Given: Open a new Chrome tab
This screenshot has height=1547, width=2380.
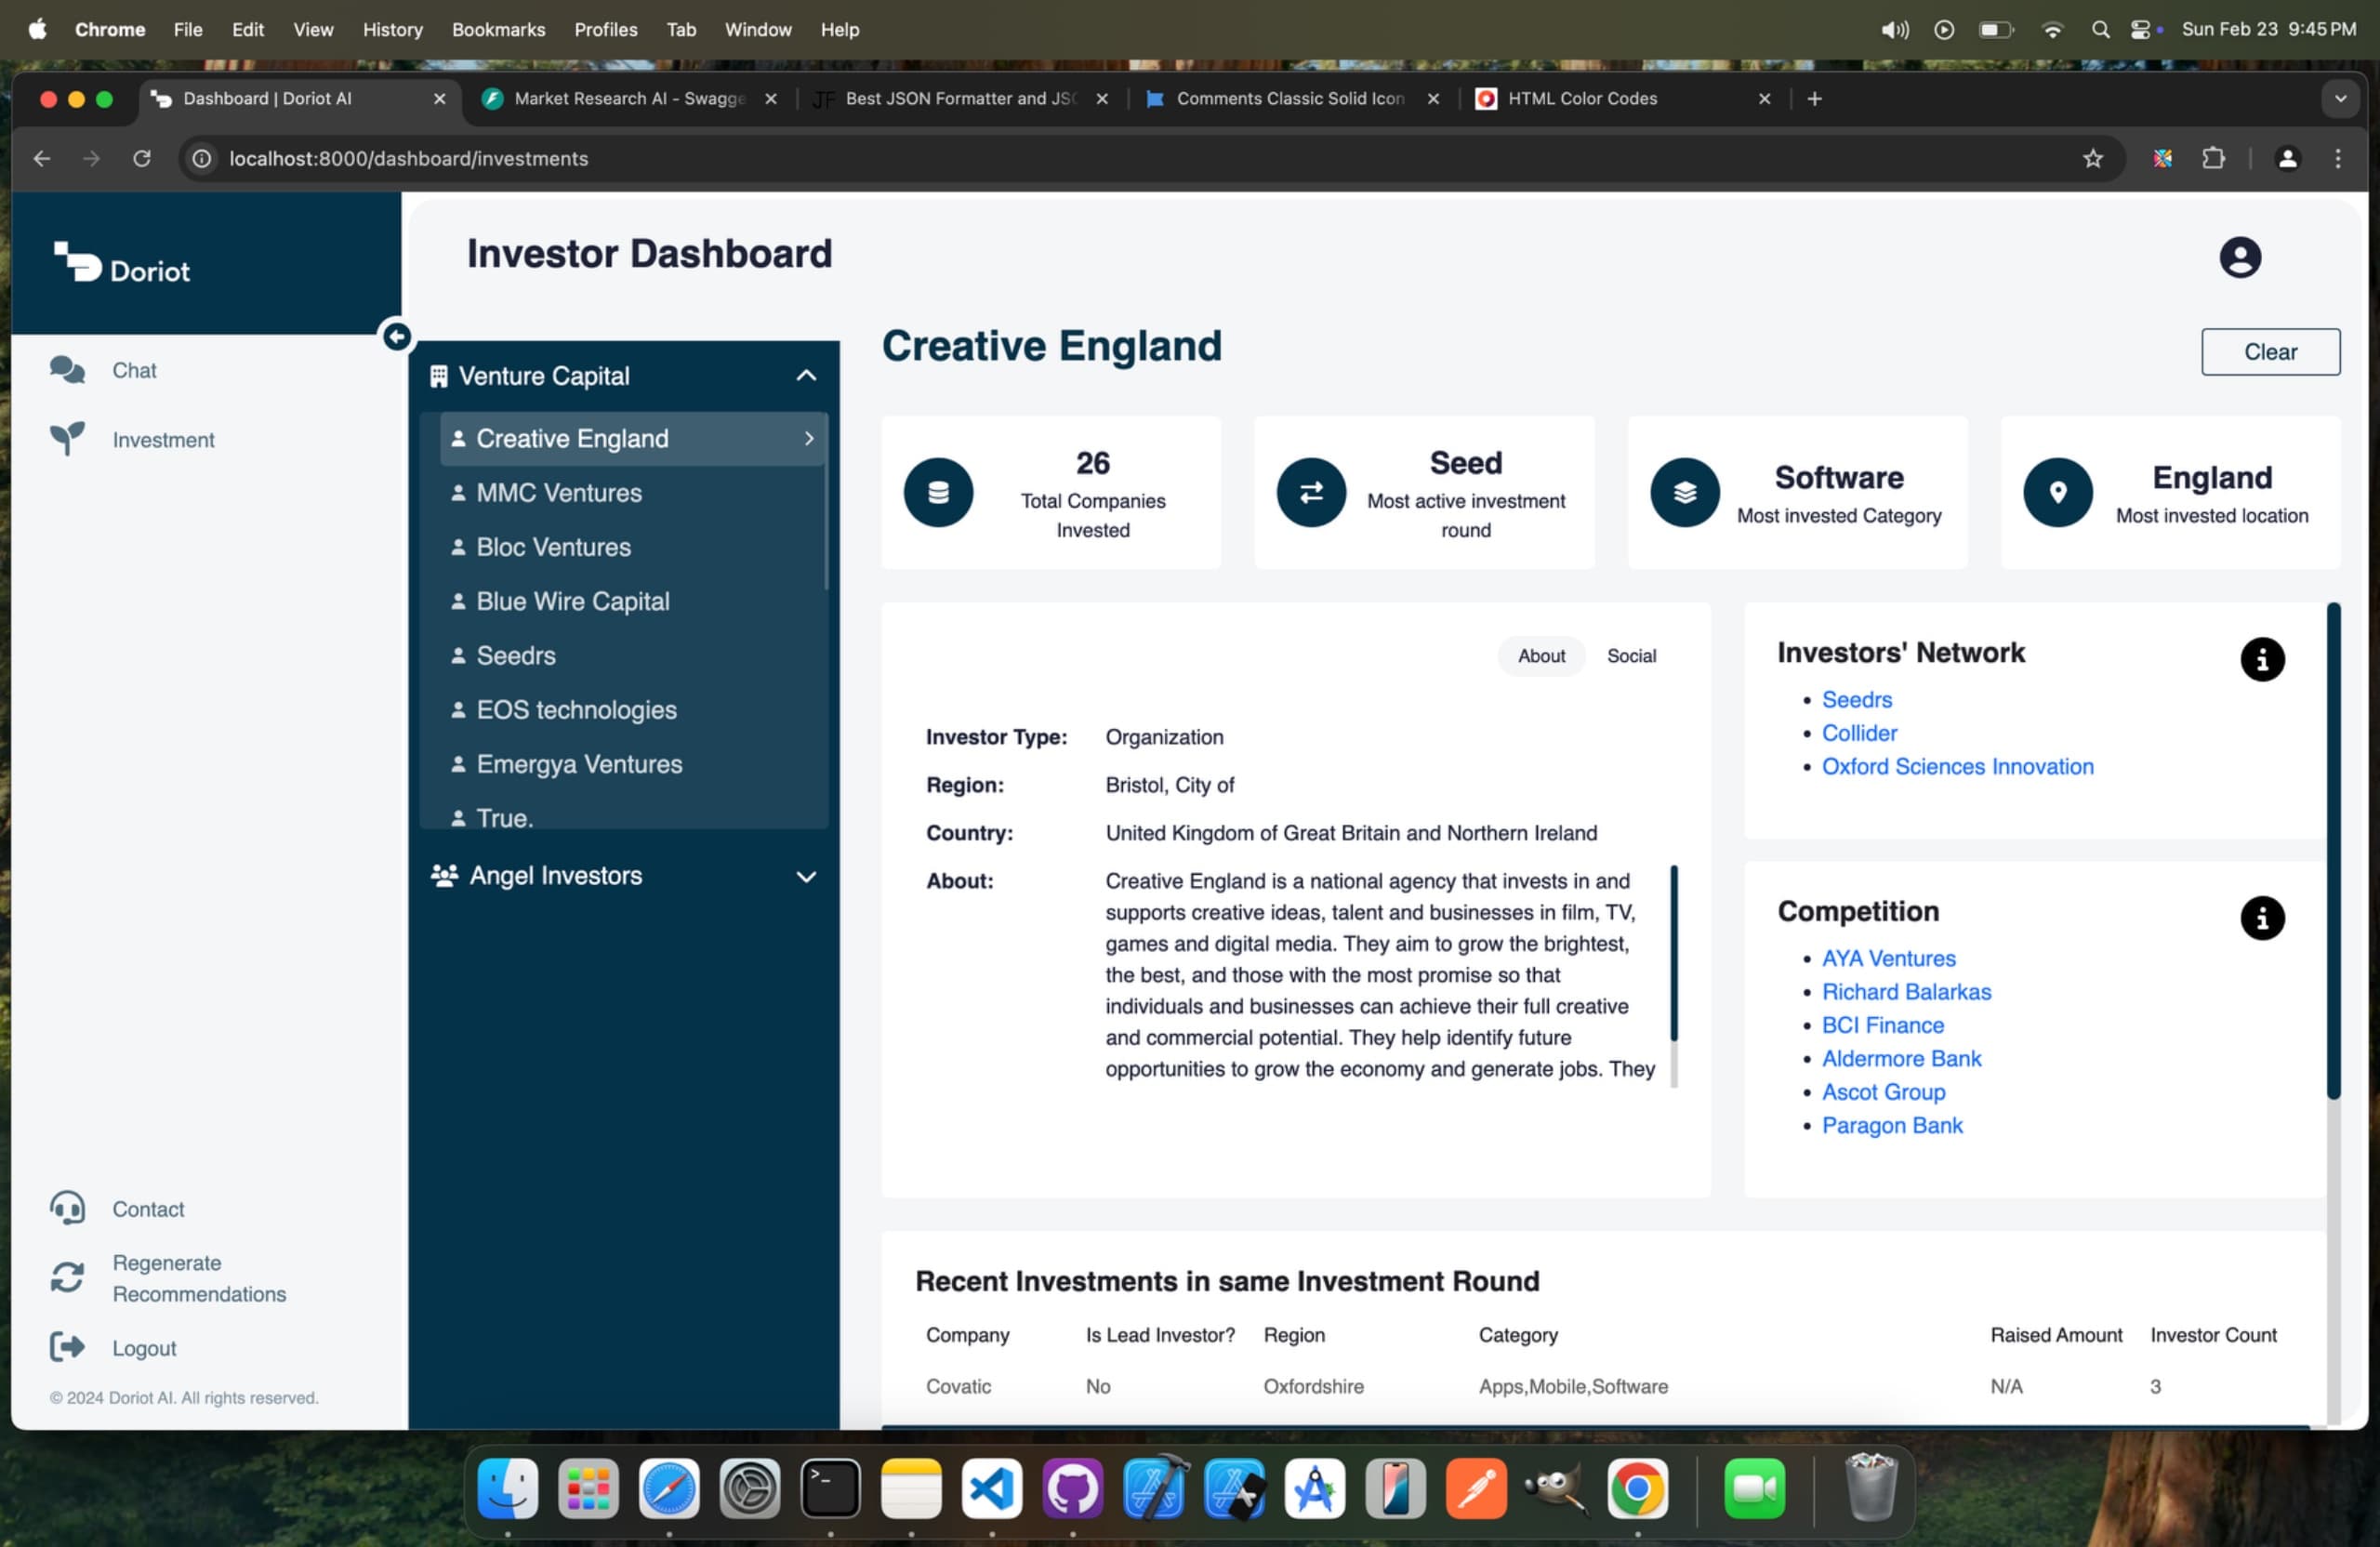Looking at the screenshot, I should 1814,98.
